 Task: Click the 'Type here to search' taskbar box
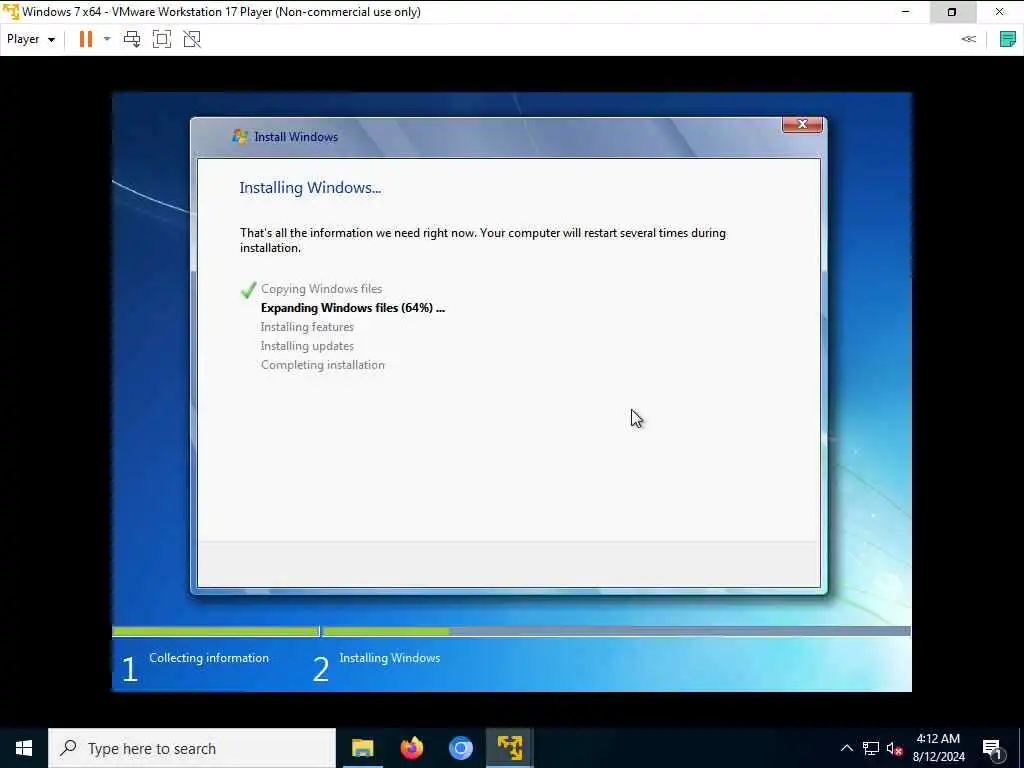(192, 748)
